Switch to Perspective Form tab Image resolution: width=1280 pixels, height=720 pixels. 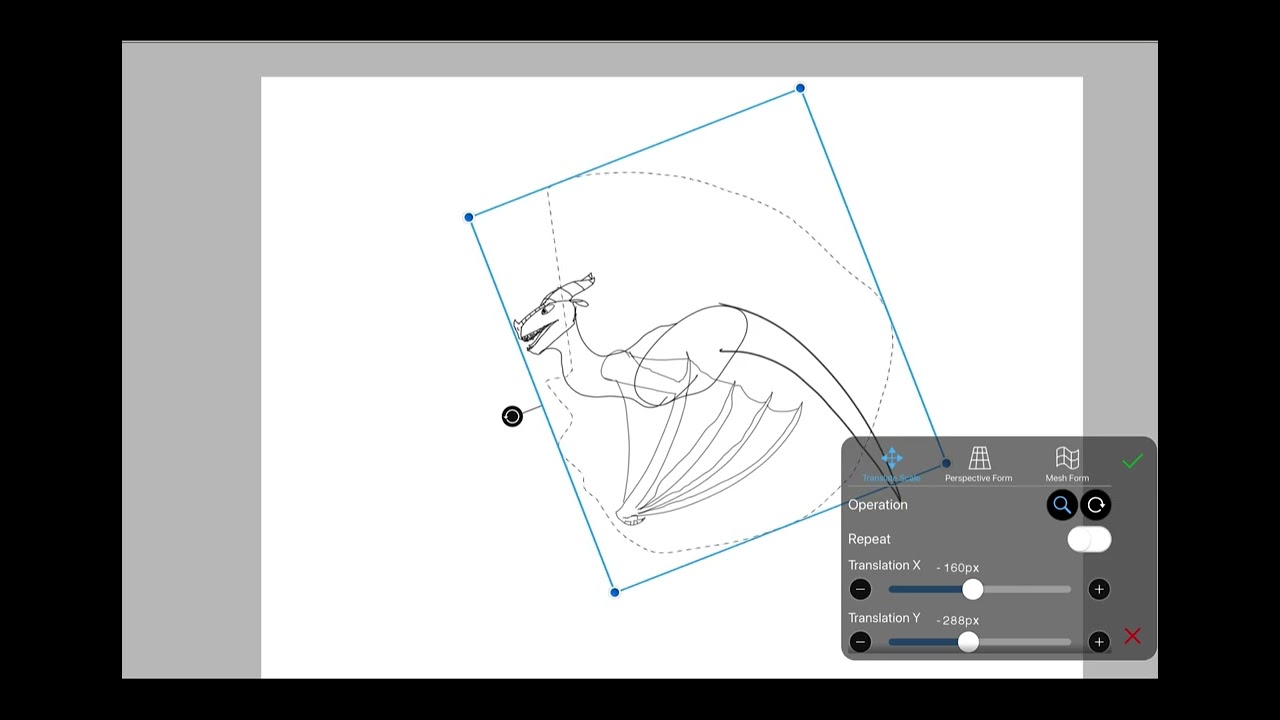pyautogui.click(x=979, y=465)
